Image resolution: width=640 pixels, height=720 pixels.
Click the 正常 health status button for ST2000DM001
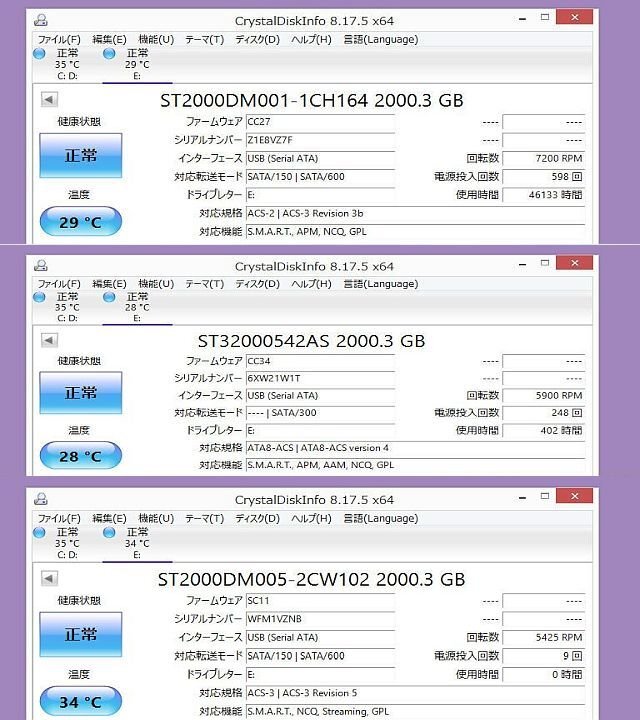pos(81,155)
